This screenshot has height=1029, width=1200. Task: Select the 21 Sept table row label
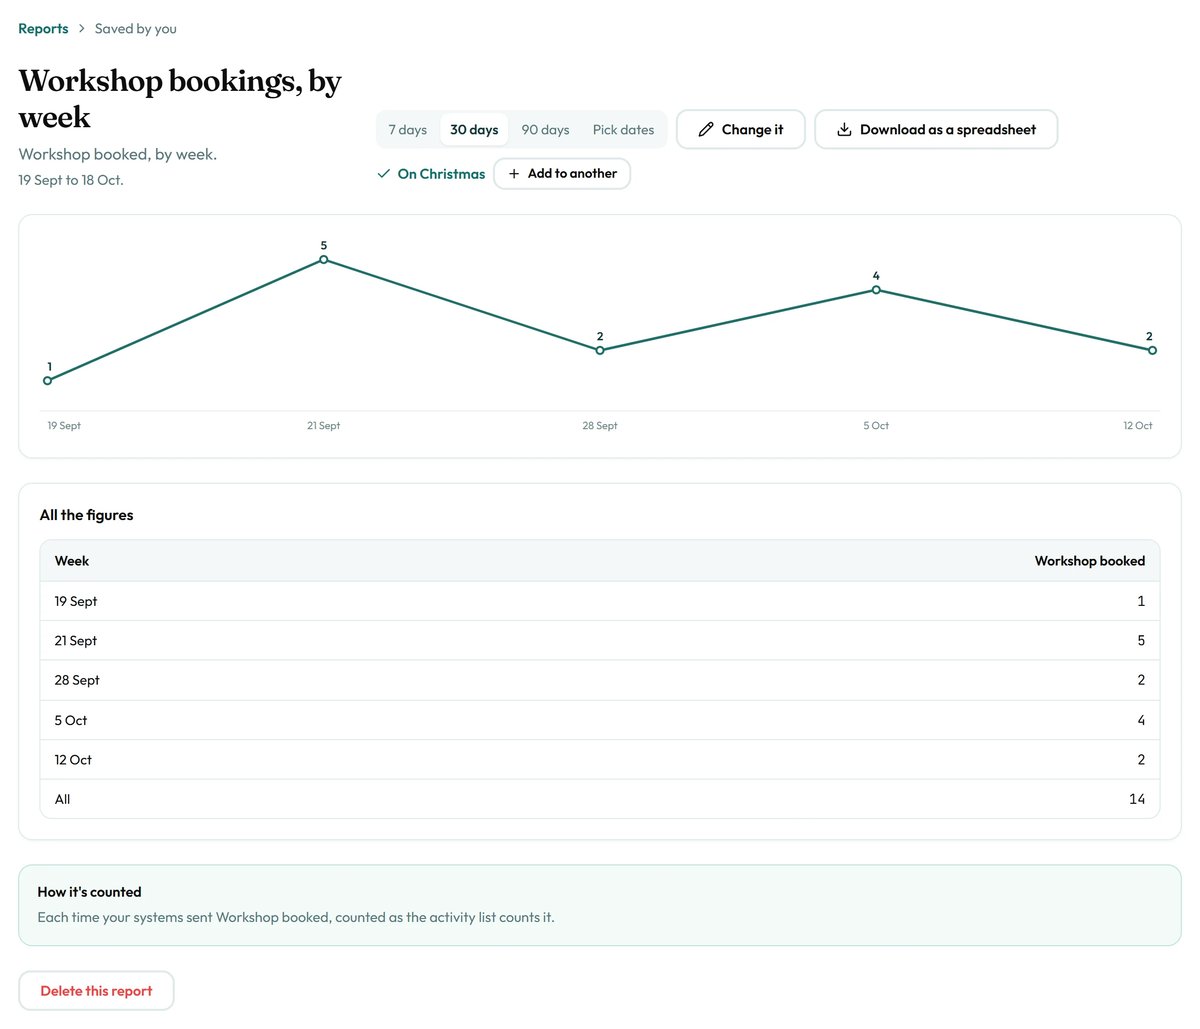(76, 641)
